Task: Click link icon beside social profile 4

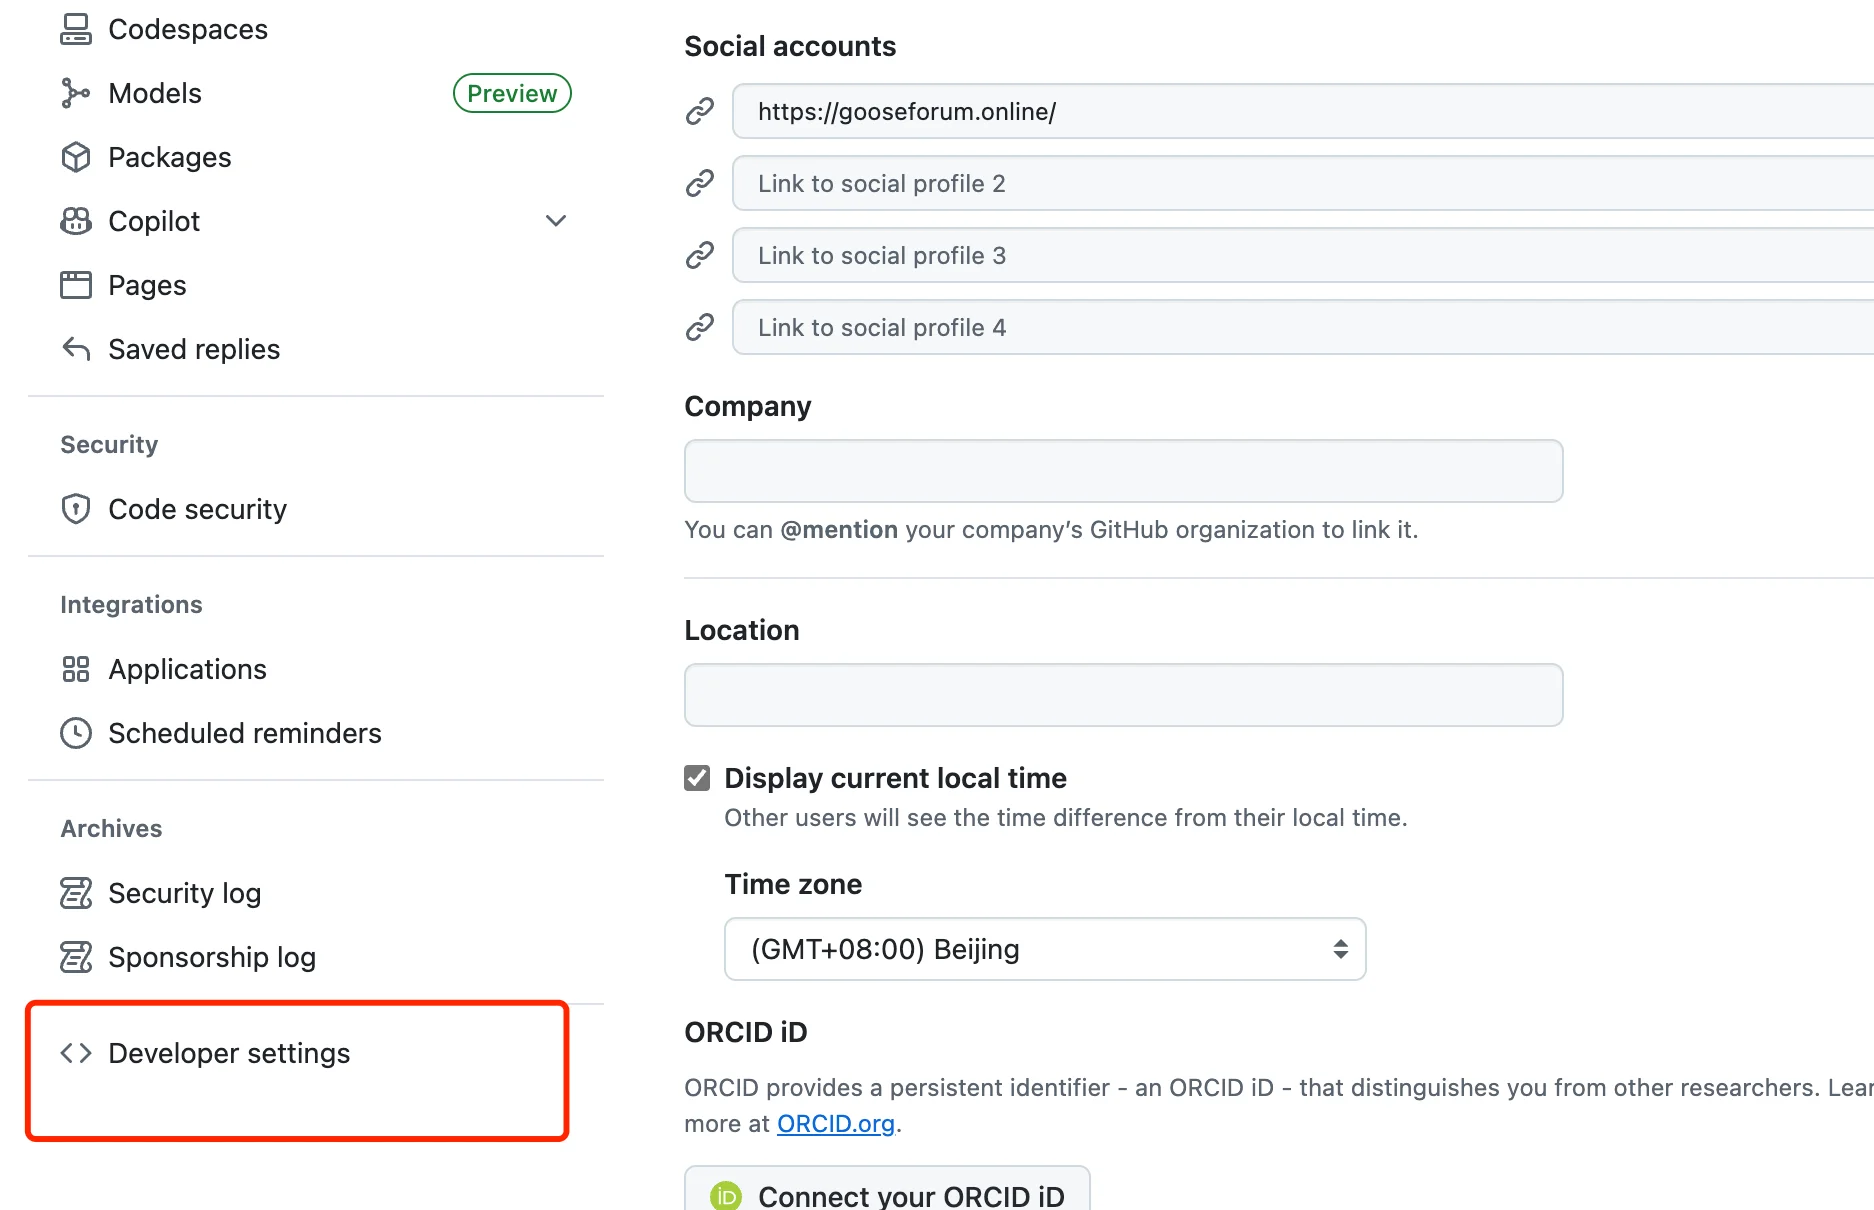Action: tap(700, 327)
